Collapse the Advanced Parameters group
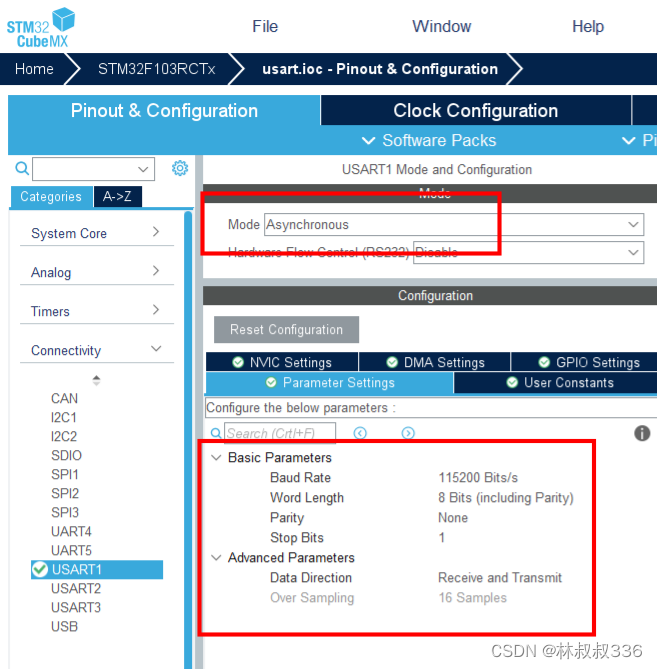 tap(216, 558)
